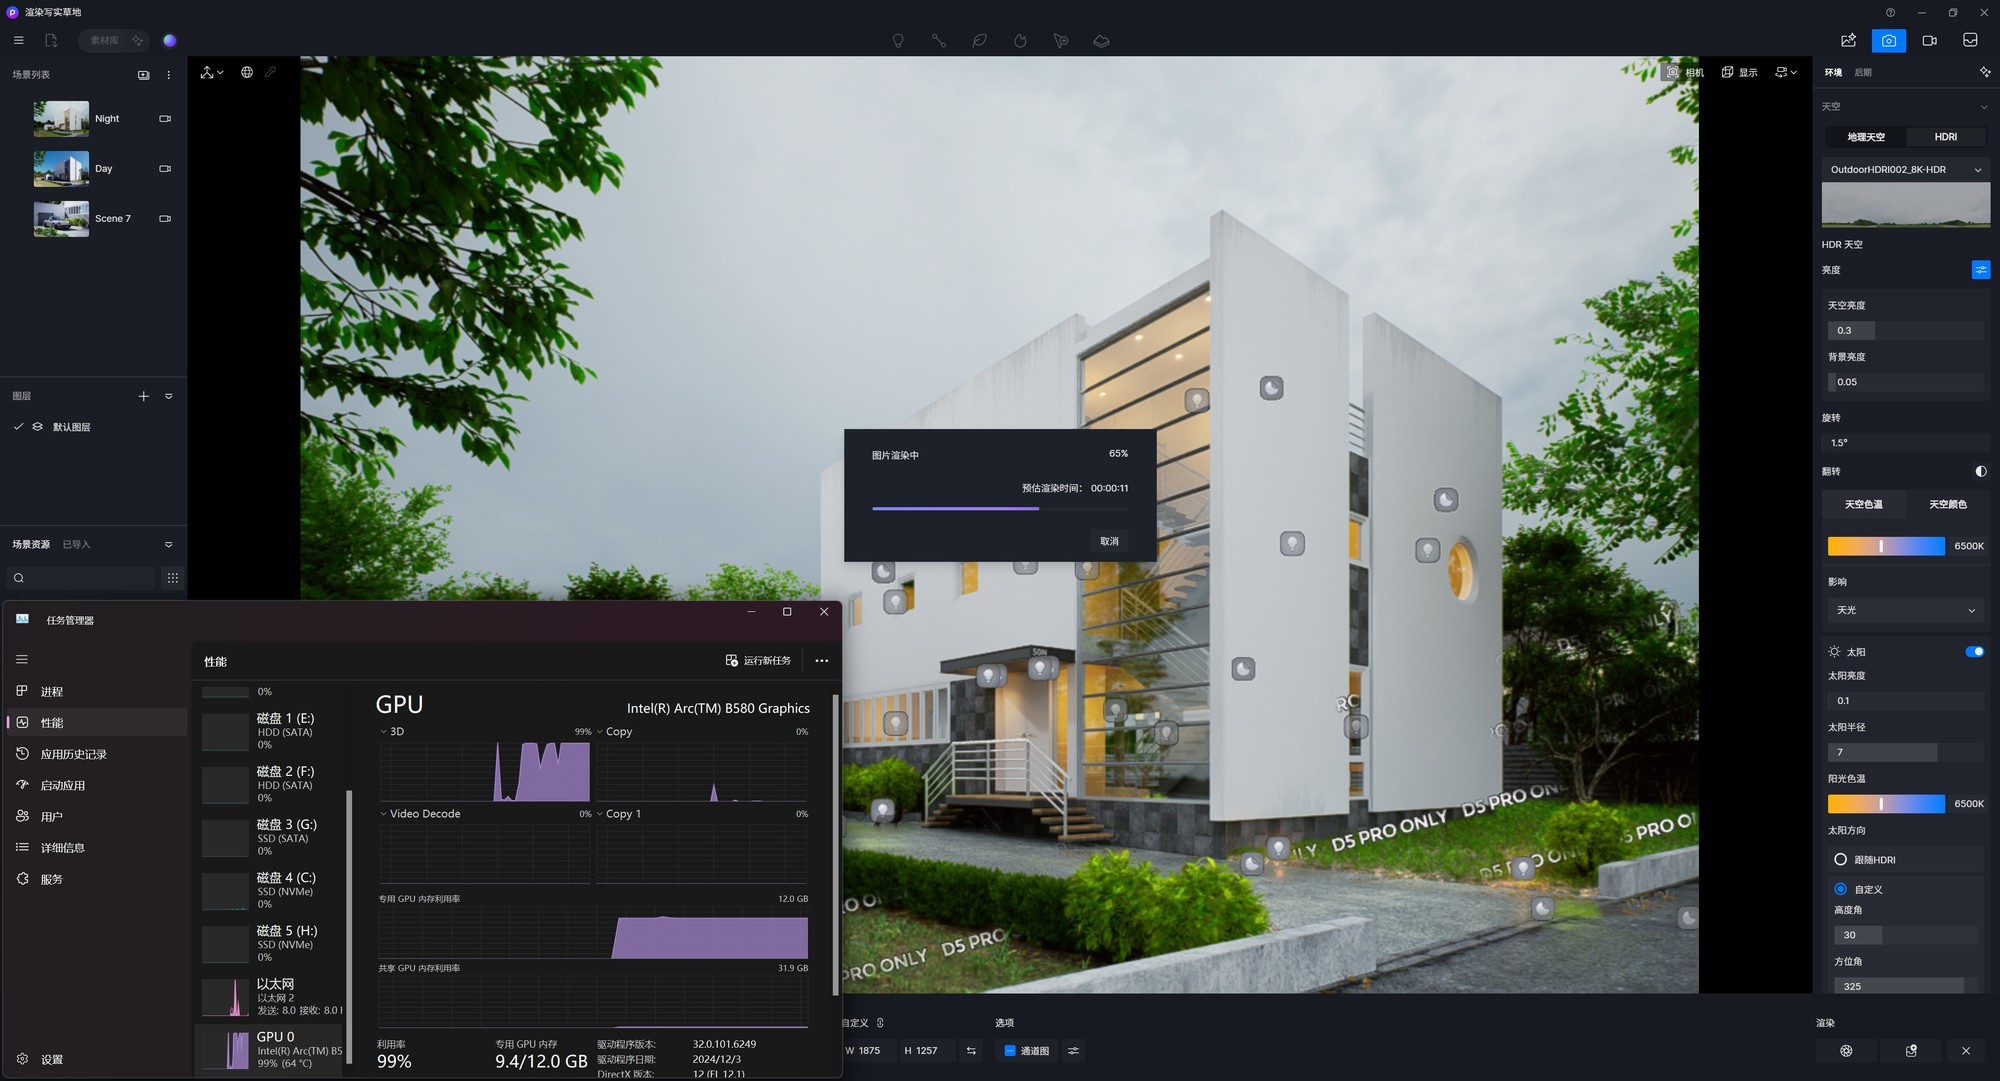Add render to queue icon
This screenshot has width=2000, height=1081.
(1910, 1050)
